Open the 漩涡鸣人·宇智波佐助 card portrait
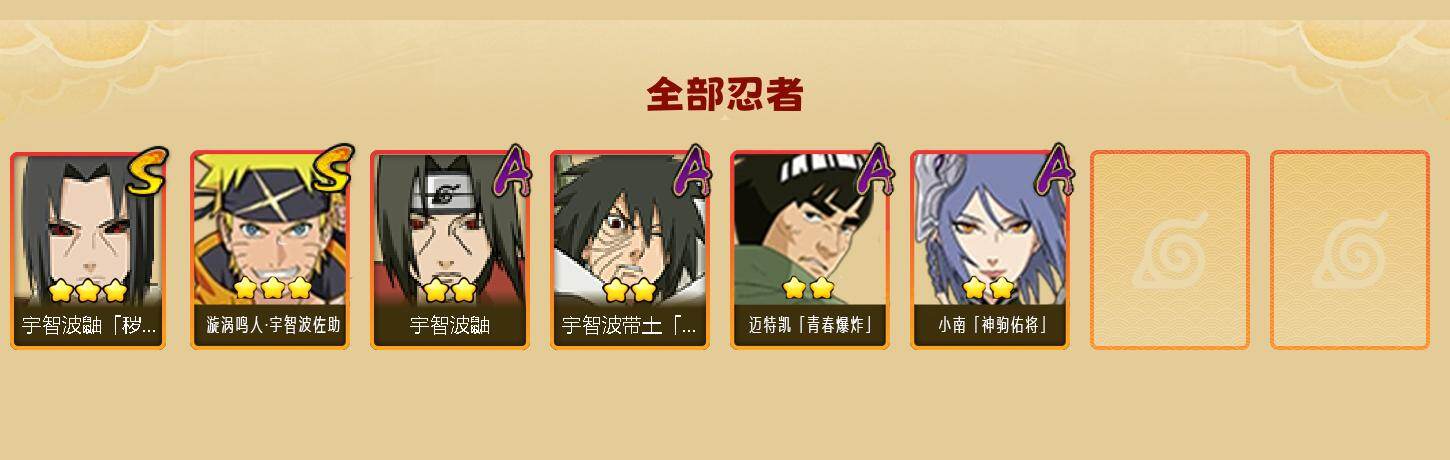1450x460 pixels. click(270, 250)
